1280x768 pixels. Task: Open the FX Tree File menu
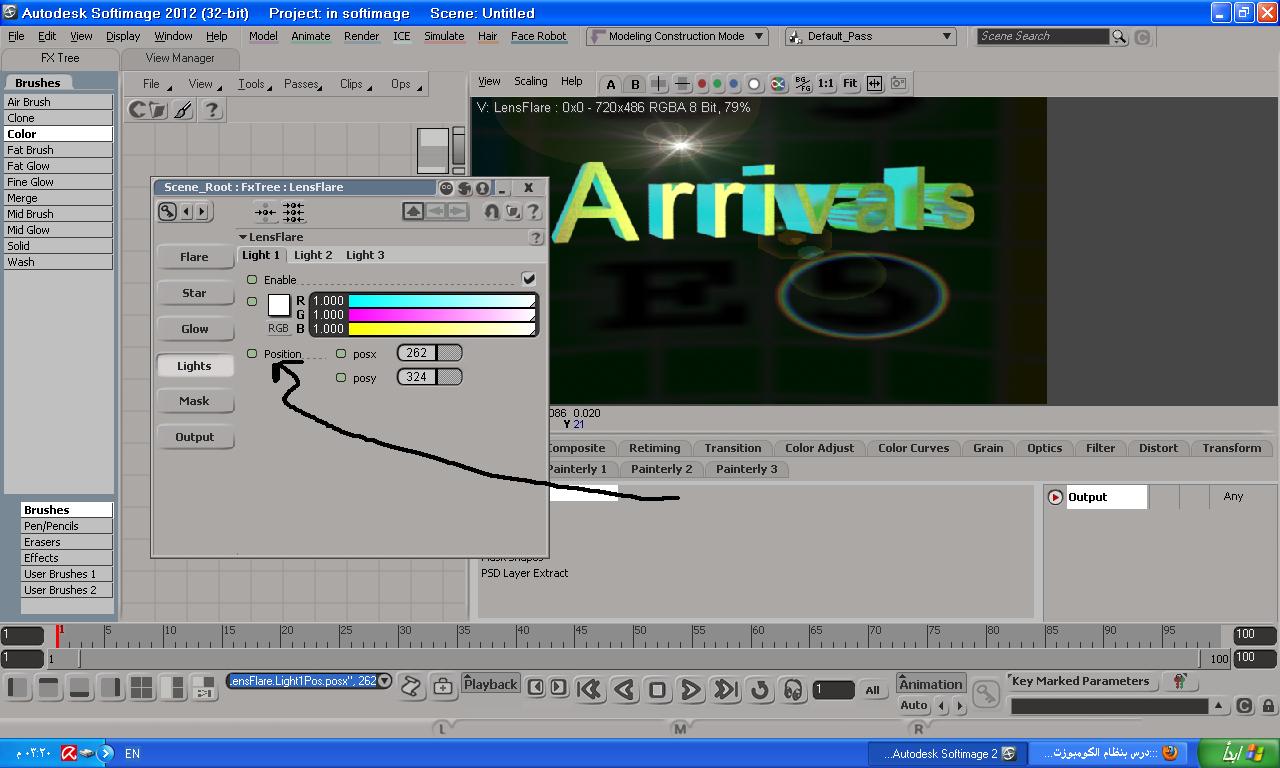[x=151, y=84]
